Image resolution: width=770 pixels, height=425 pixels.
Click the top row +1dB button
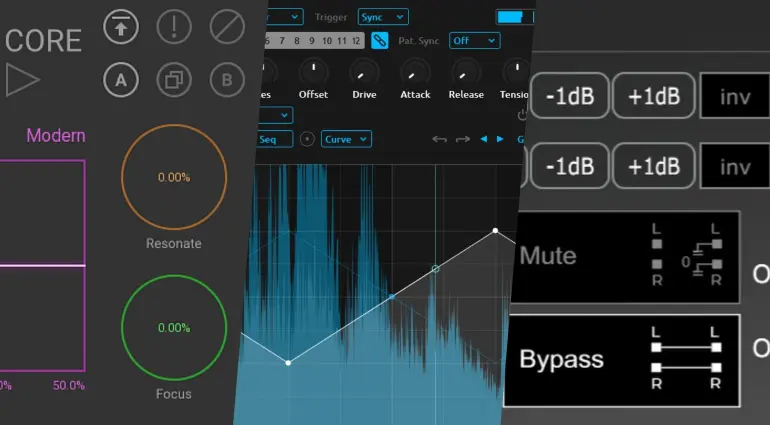click(x=654, y=97)
